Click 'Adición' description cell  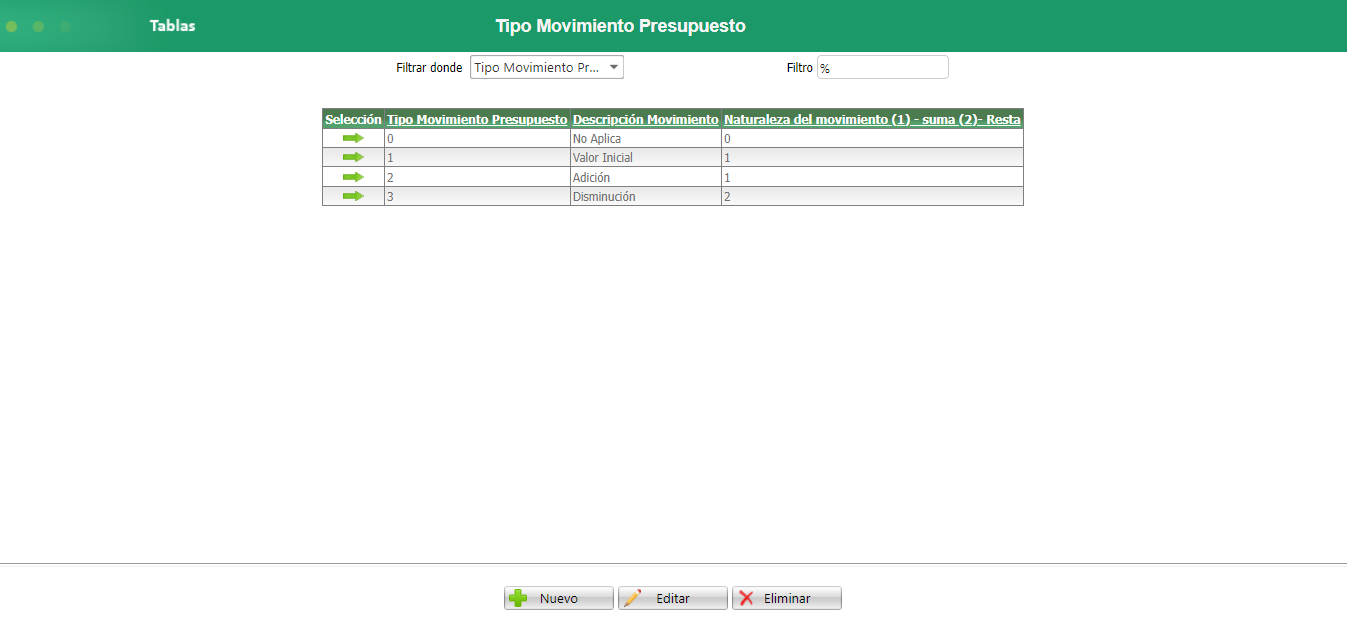coord(645,177)
